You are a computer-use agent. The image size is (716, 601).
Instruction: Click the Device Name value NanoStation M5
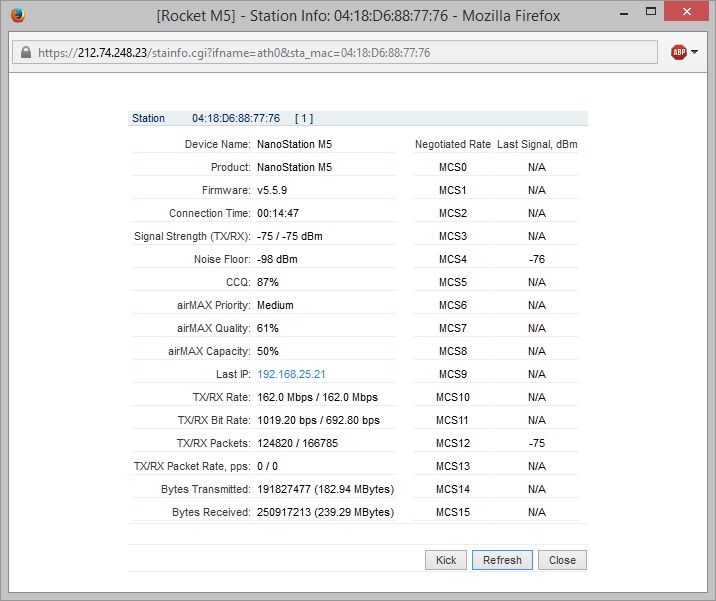pyautogui.click(x=295, y=144)
